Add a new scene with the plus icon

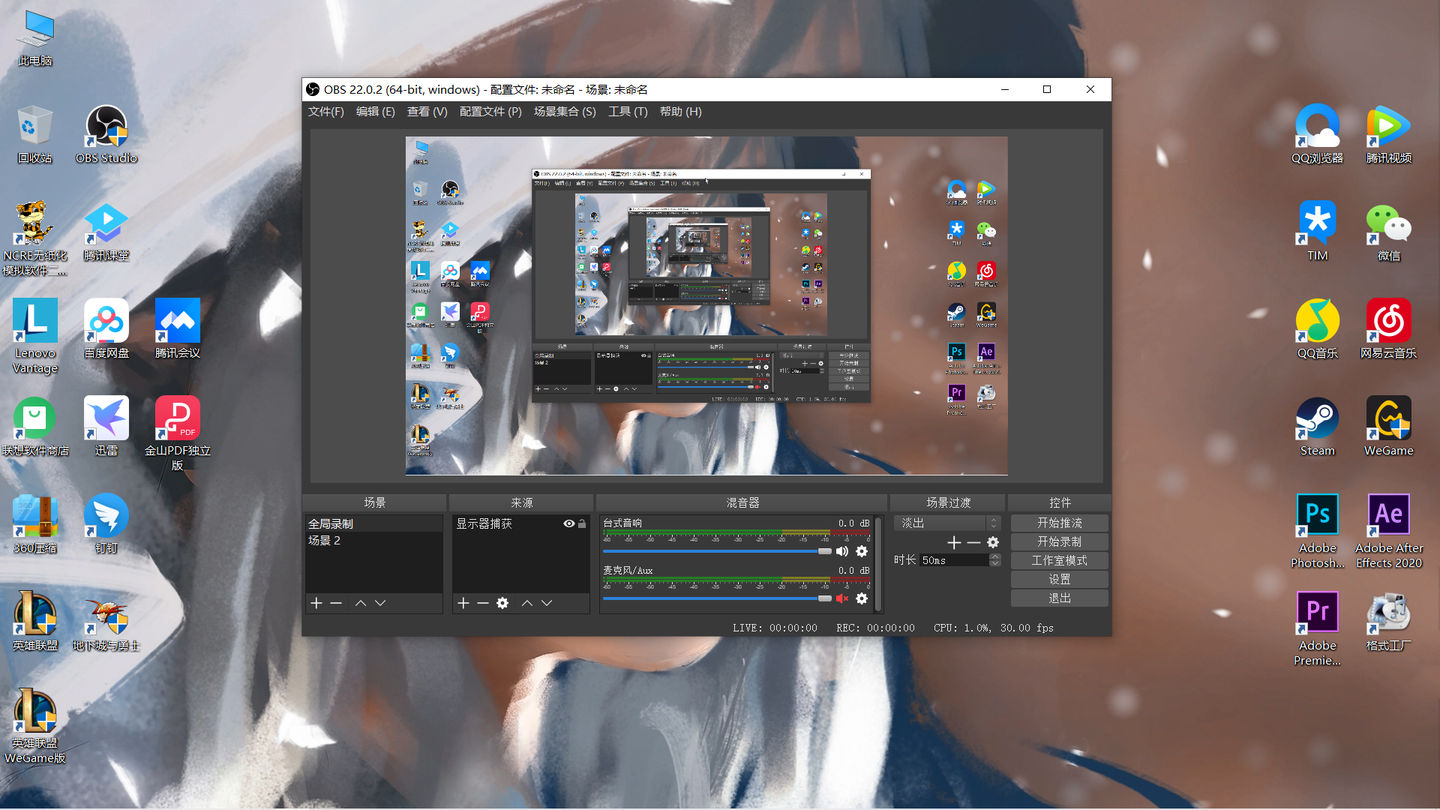coord(317,602)
